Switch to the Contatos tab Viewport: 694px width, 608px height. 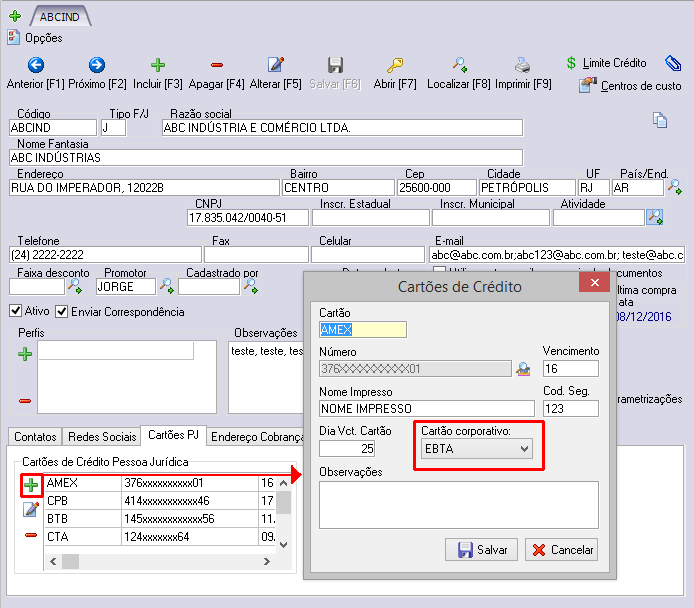click(x=35, y=437)
